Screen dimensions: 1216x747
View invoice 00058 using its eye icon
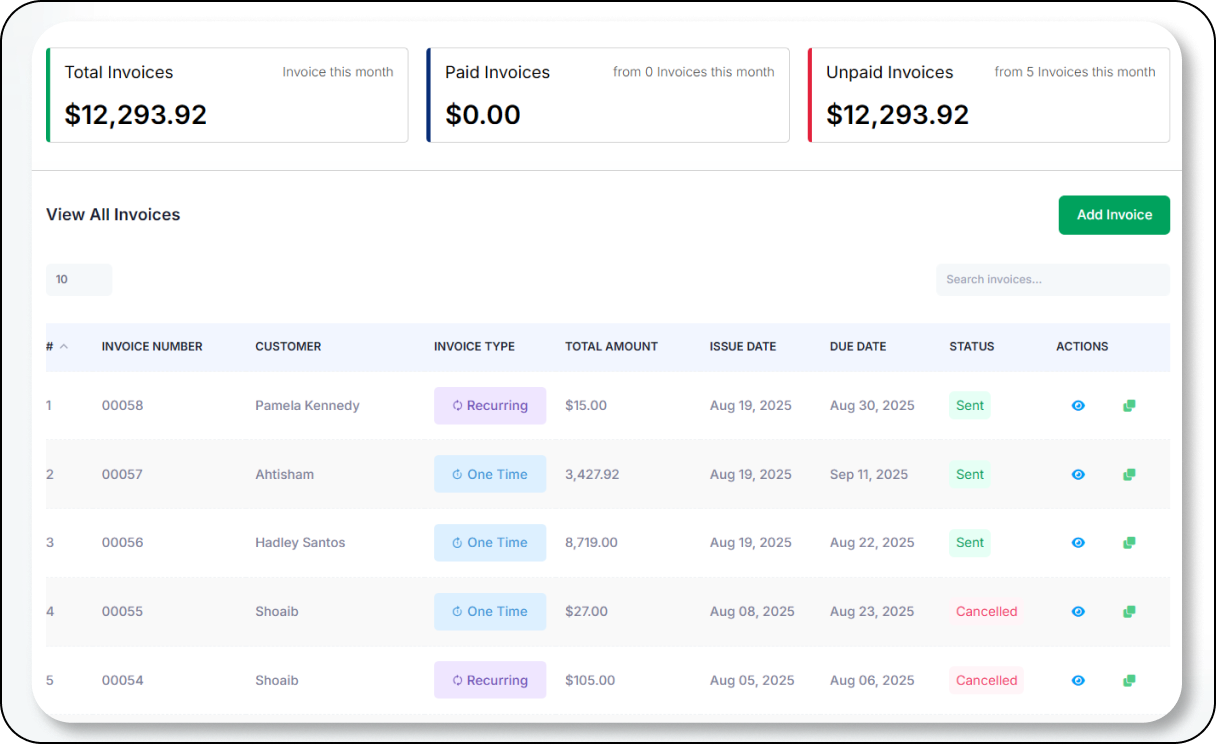click(1078, 406)
